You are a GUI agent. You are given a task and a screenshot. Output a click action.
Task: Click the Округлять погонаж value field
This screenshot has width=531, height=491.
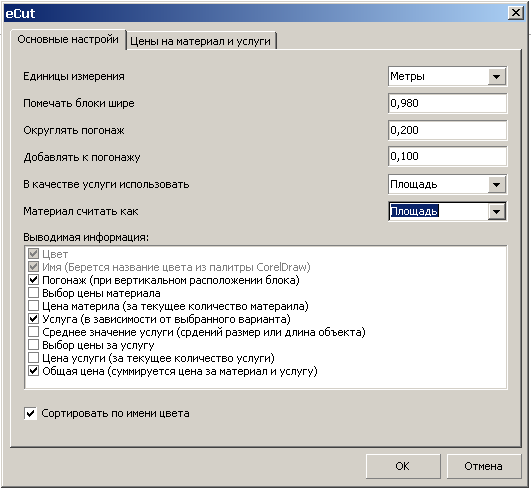click(x=447, y=130)
